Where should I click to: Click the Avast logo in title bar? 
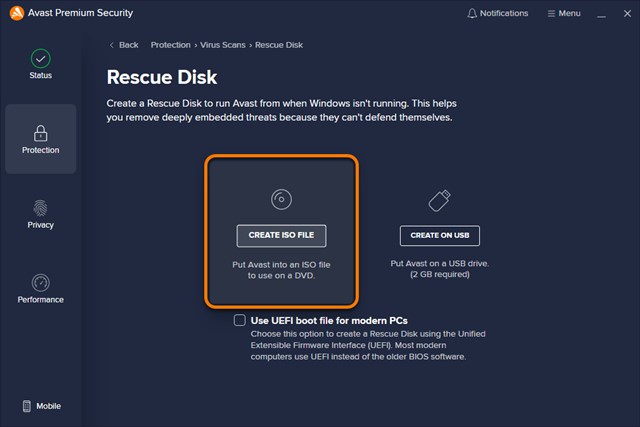click(x=17, y=13)
